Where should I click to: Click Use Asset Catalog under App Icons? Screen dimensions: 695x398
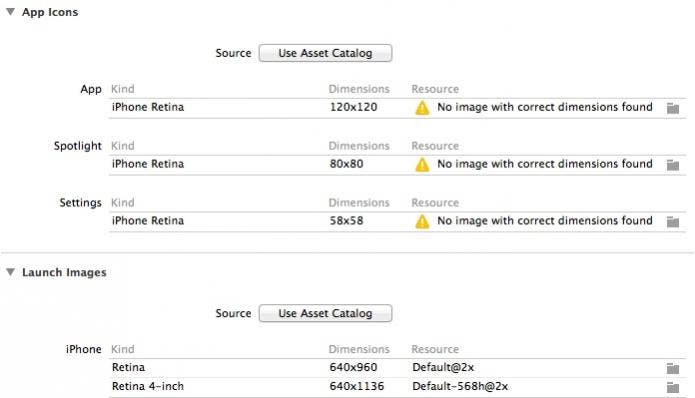tap(325, 53)
